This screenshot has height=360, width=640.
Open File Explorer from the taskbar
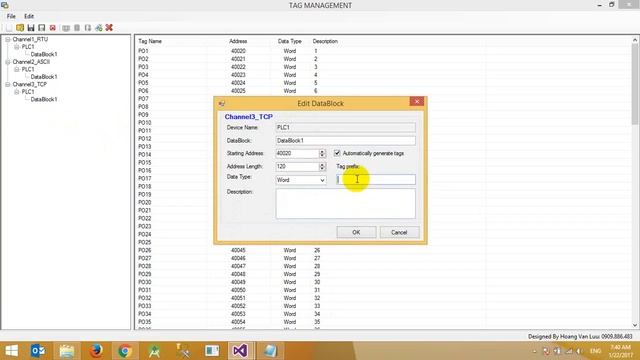pos(67,351)
